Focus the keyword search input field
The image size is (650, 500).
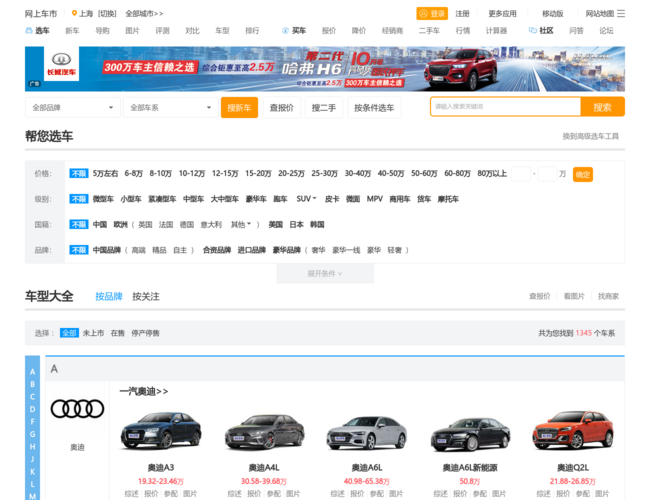point(505,107)
